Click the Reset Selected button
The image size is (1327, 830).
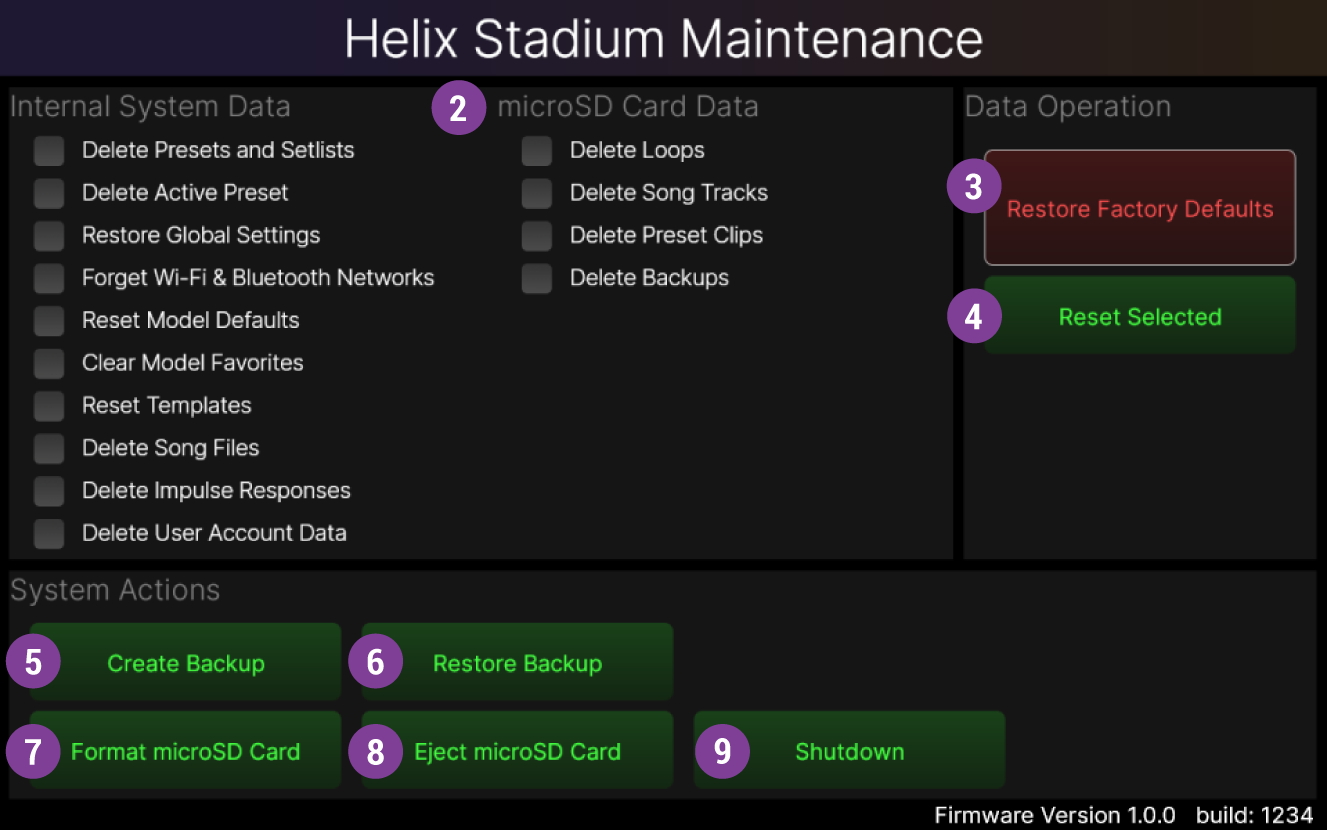[1140, 317]
